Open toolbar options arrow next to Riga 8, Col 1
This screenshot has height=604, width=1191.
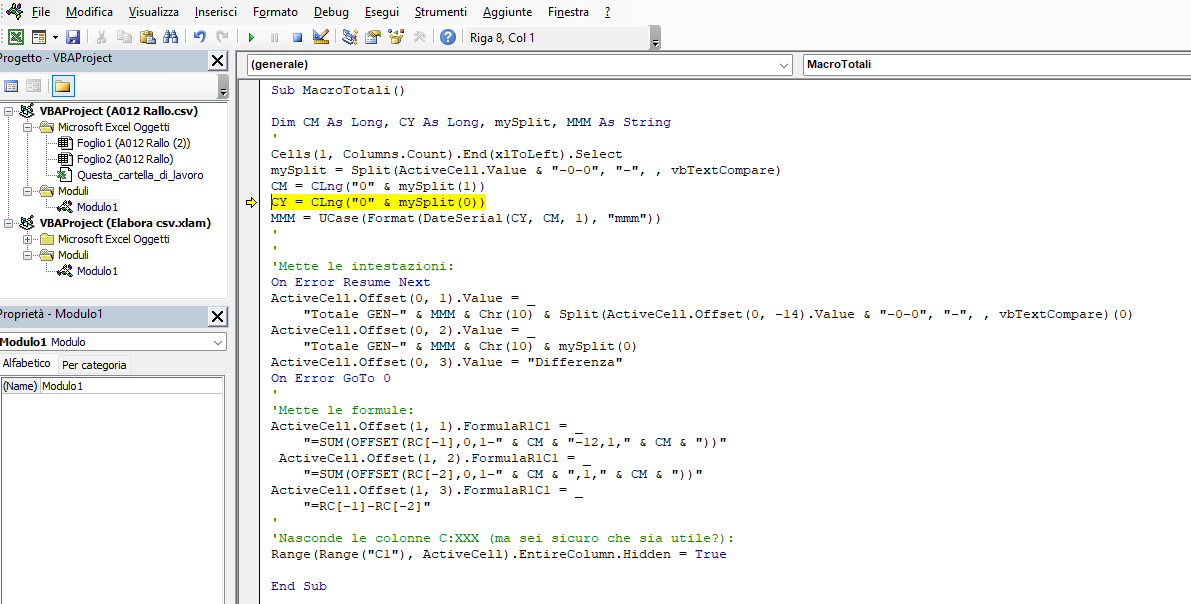tap(656, 38)
